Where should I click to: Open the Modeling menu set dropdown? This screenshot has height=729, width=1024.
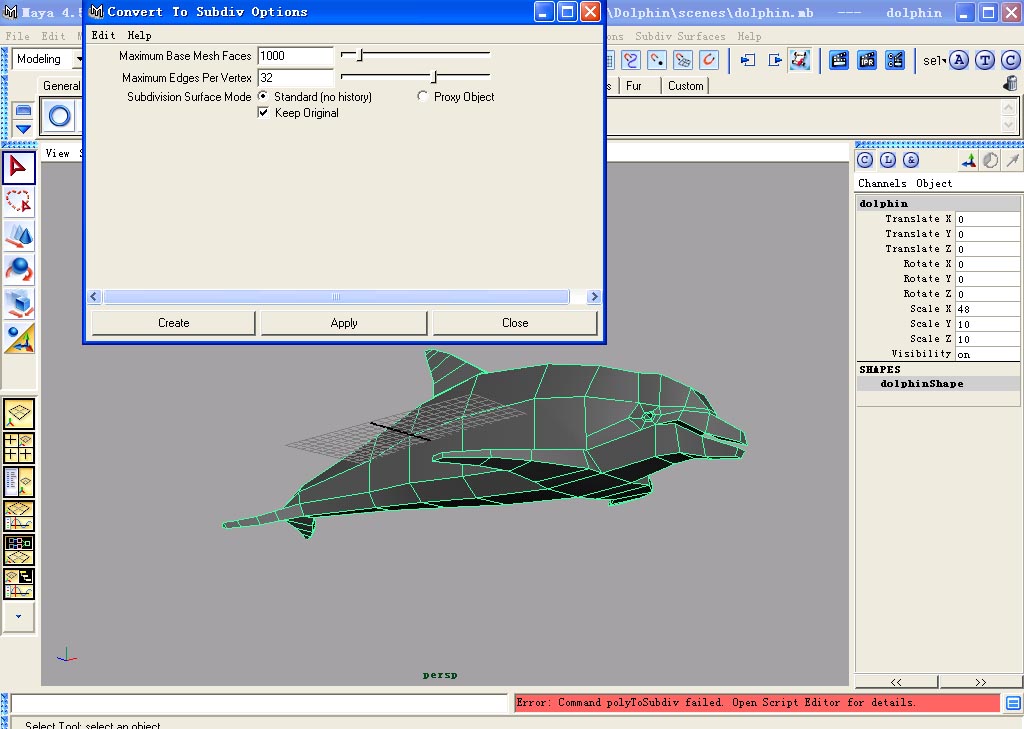point(48,59)
